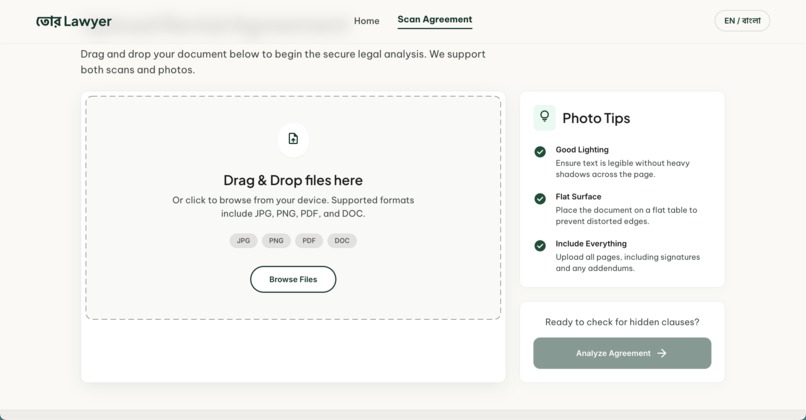Open the Scan Agreement tab
806x420 pixels.
tap(435, 20)
